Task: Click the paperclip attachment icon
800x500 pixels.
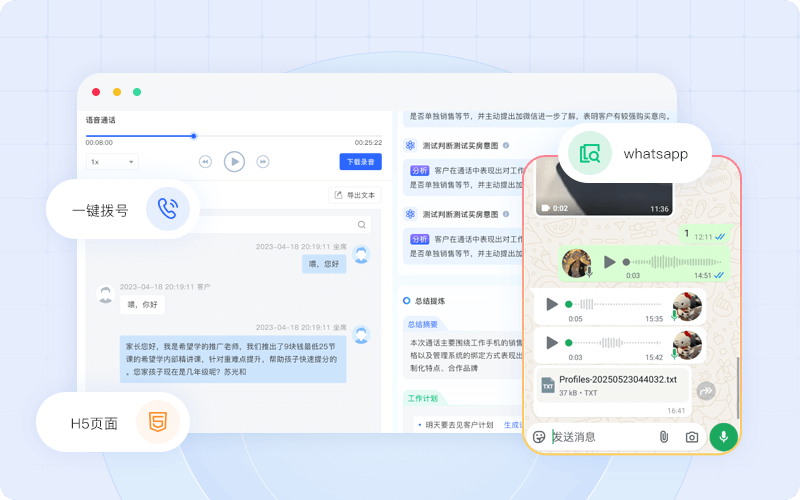Action: pyautogui.click(x=663, y=437)
